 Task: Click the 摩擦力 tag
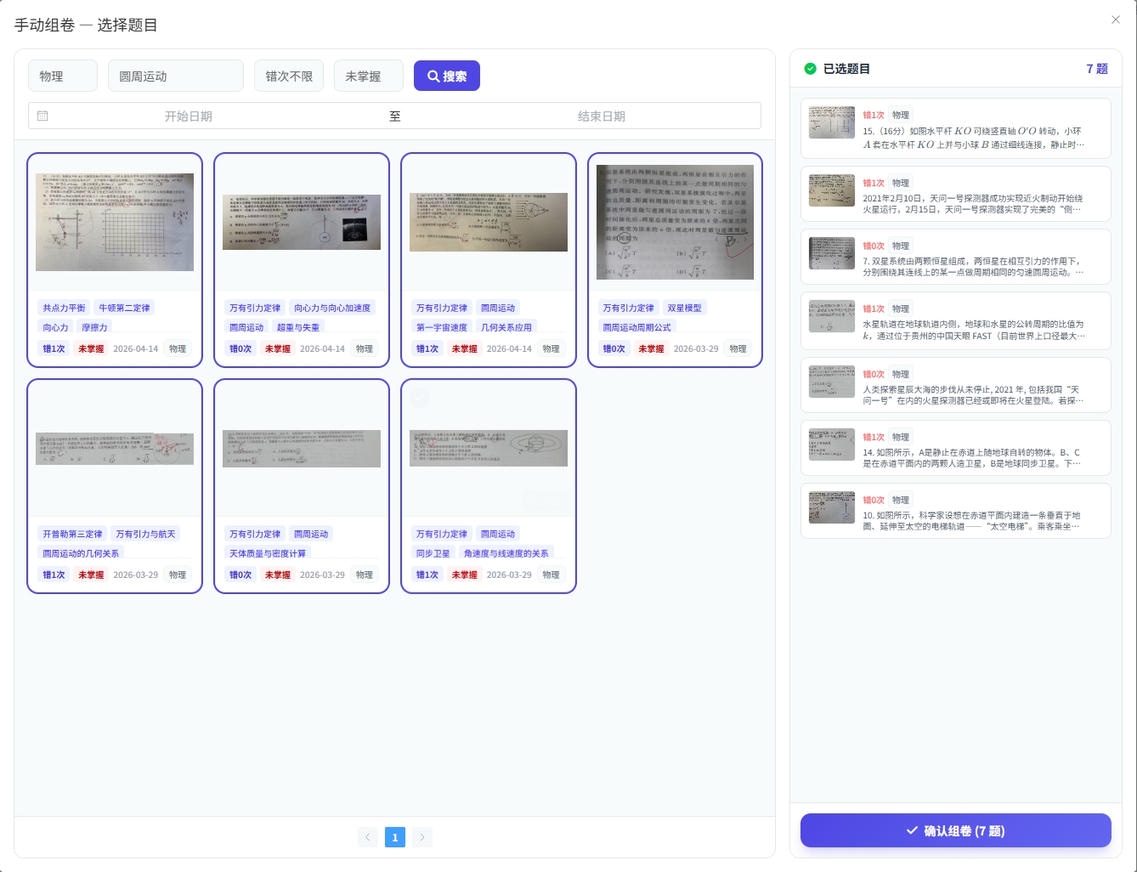point(94,328)
